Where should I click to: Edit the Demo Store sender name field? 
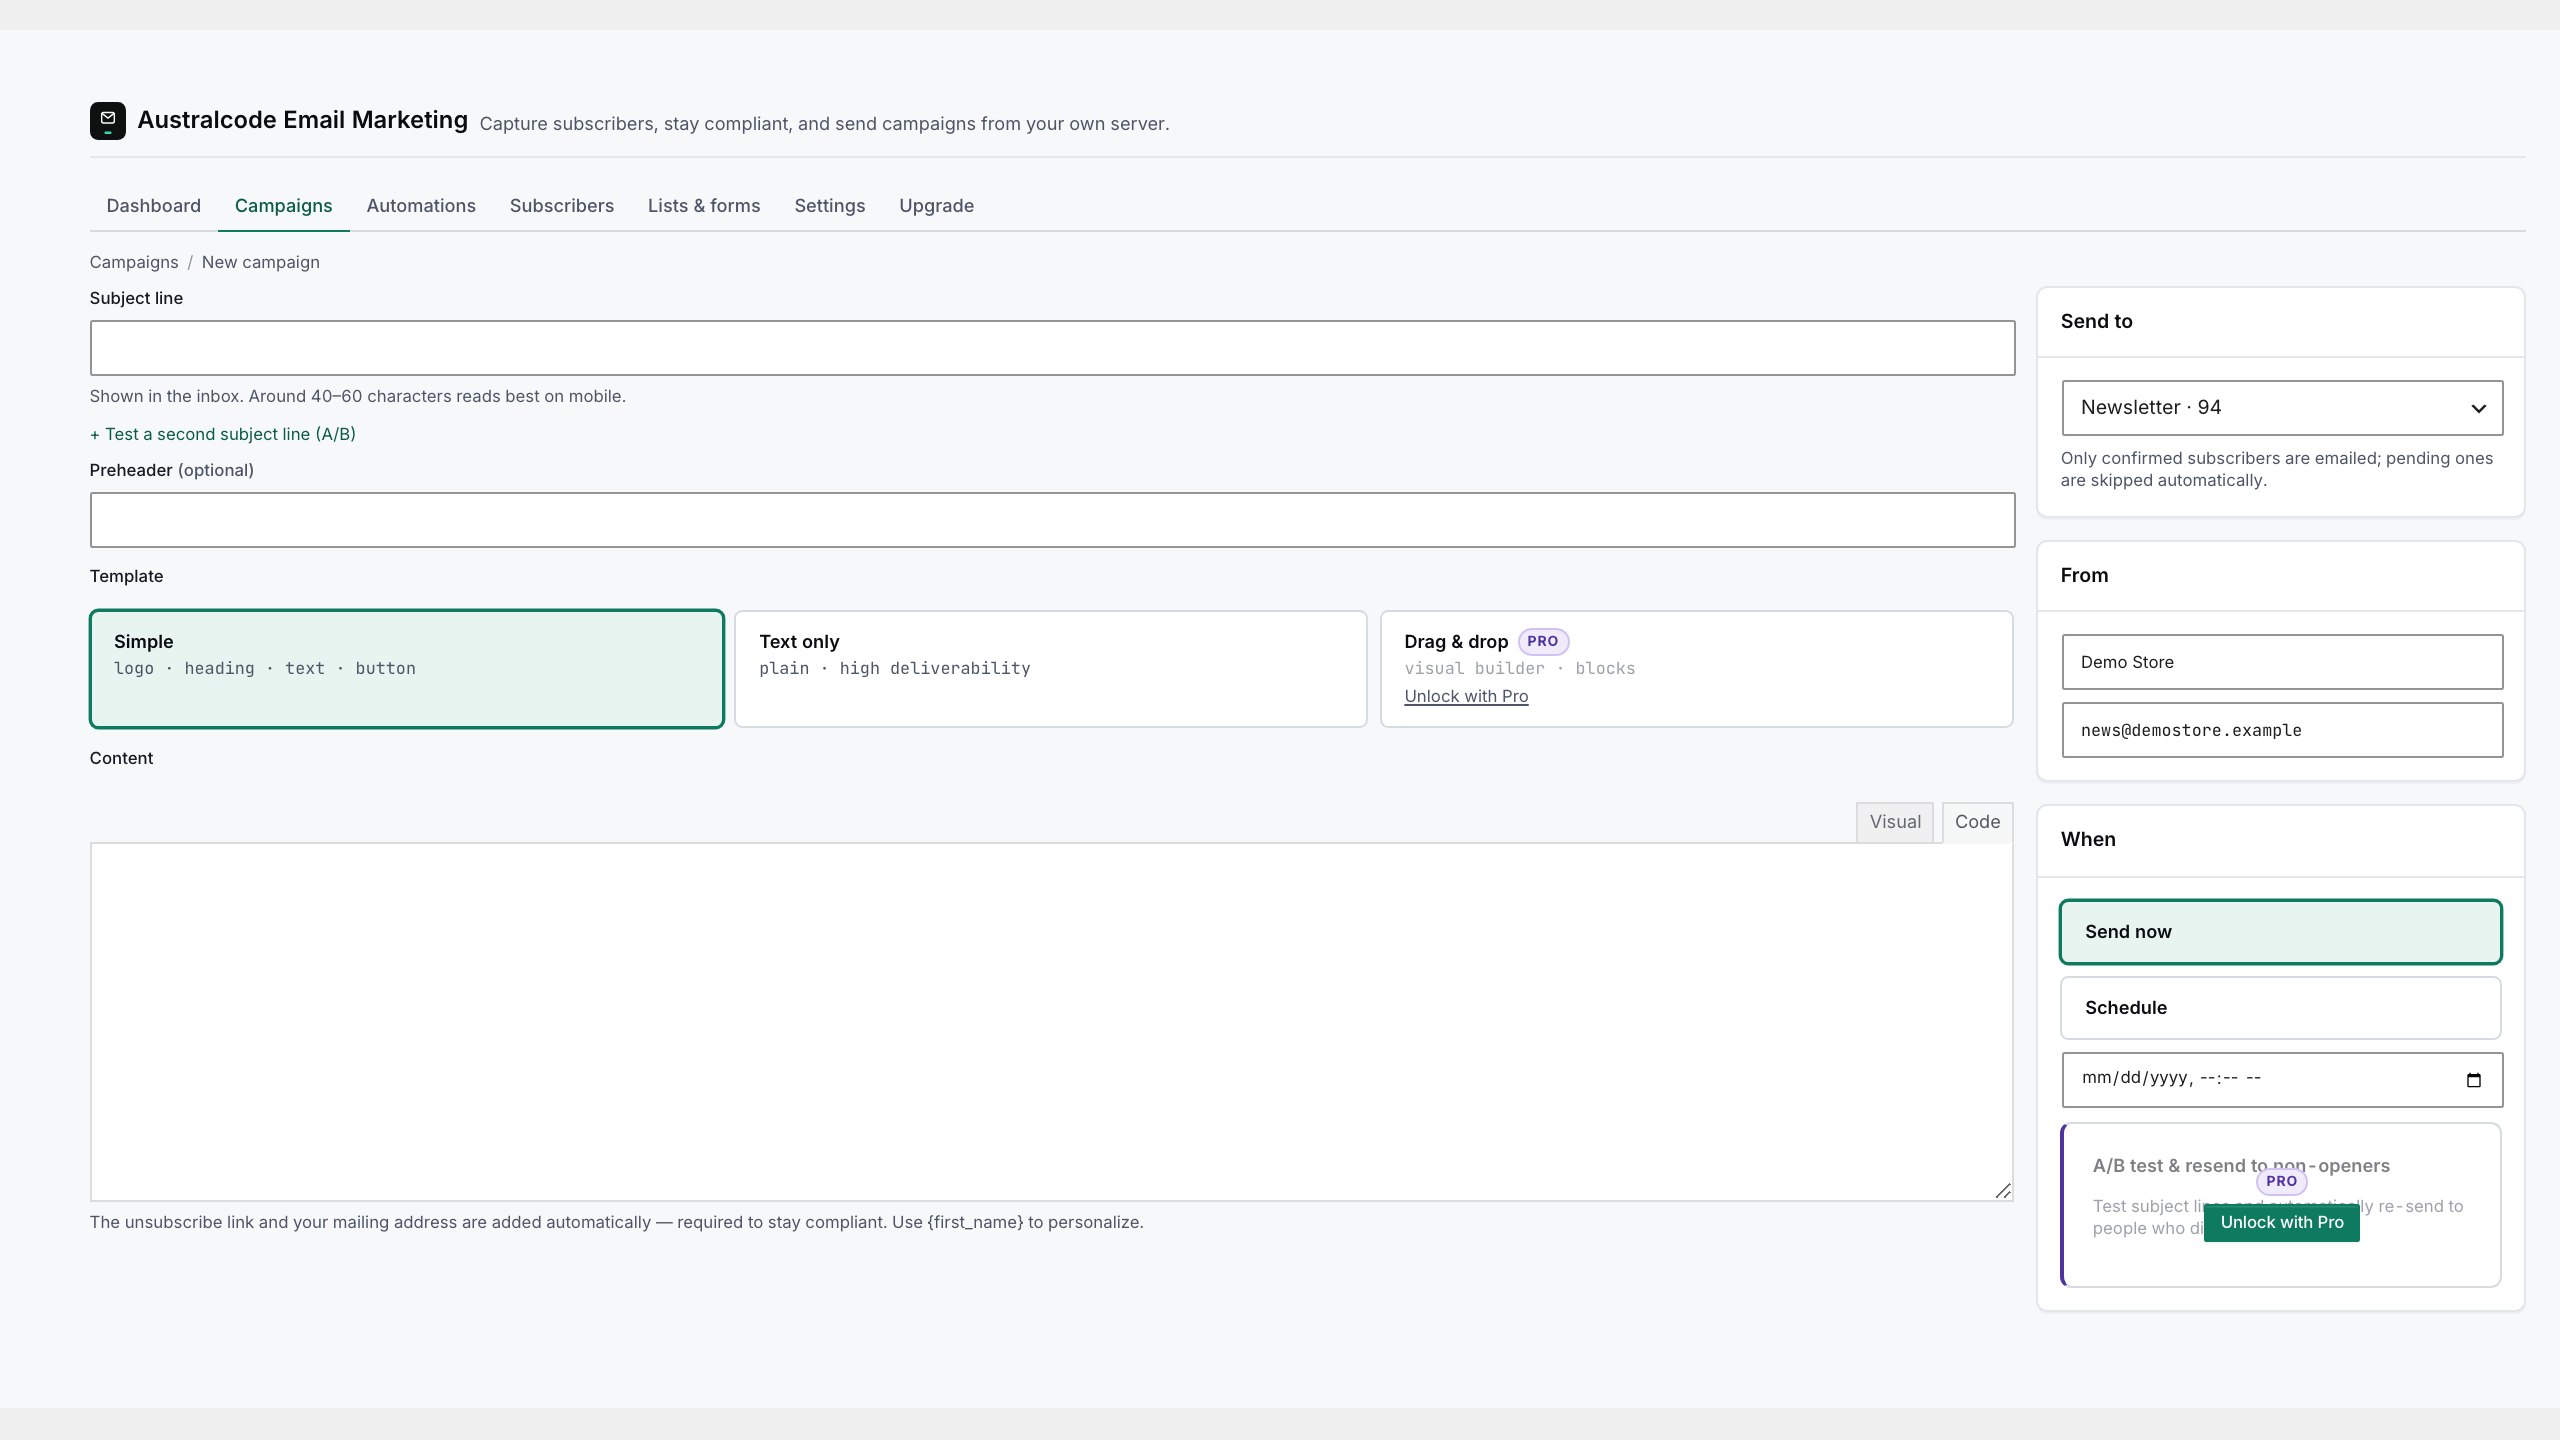click(2282, 662)
